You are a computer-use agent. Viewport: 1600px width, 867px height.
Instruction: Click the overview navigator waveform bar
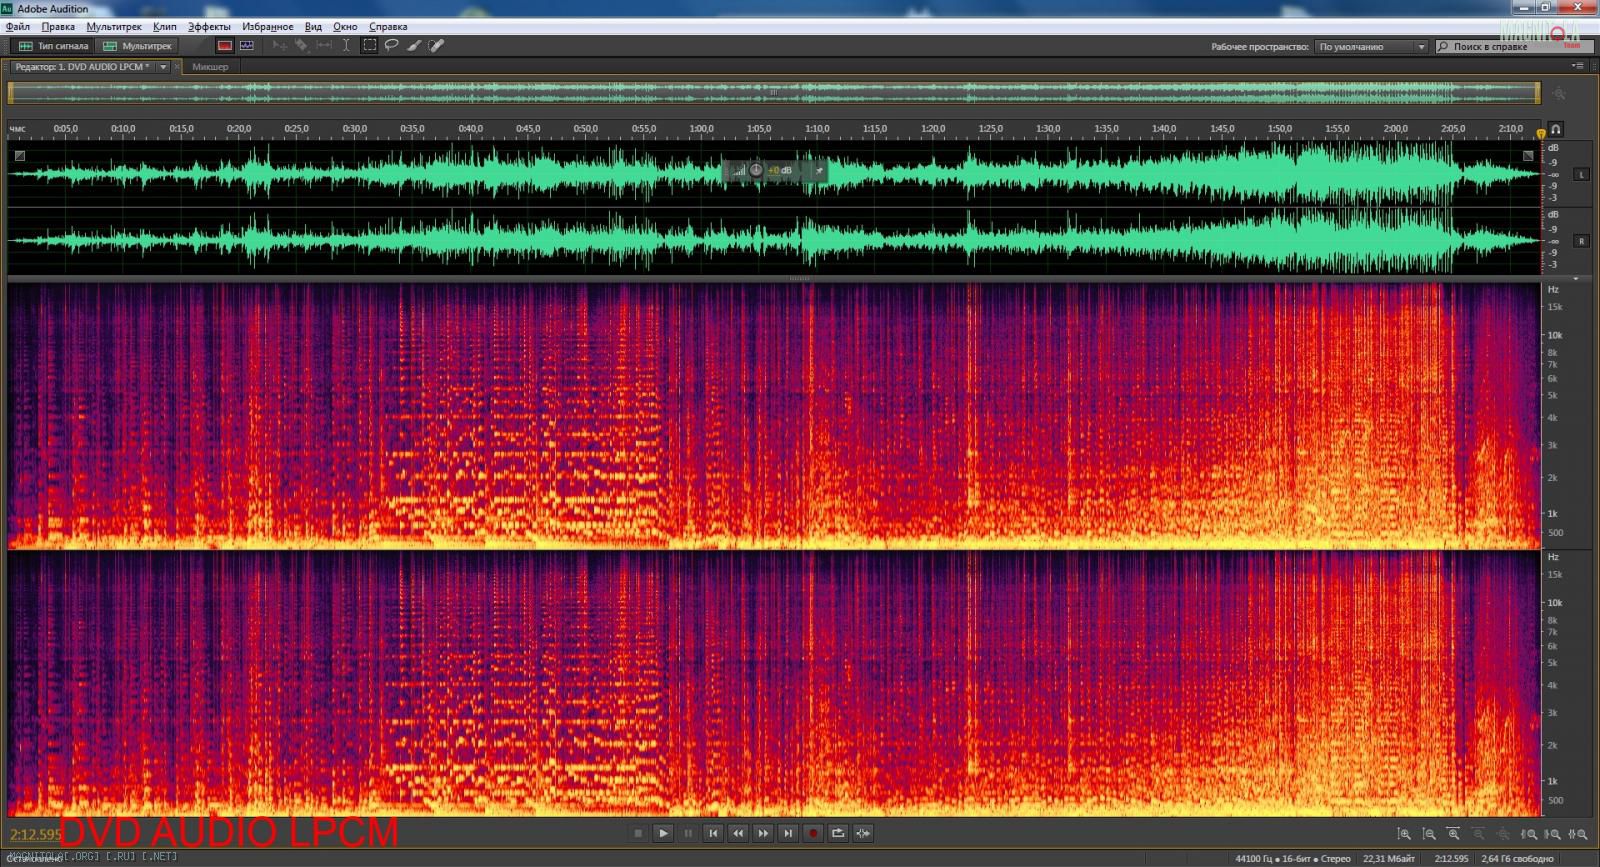click(x=773, y=93)
